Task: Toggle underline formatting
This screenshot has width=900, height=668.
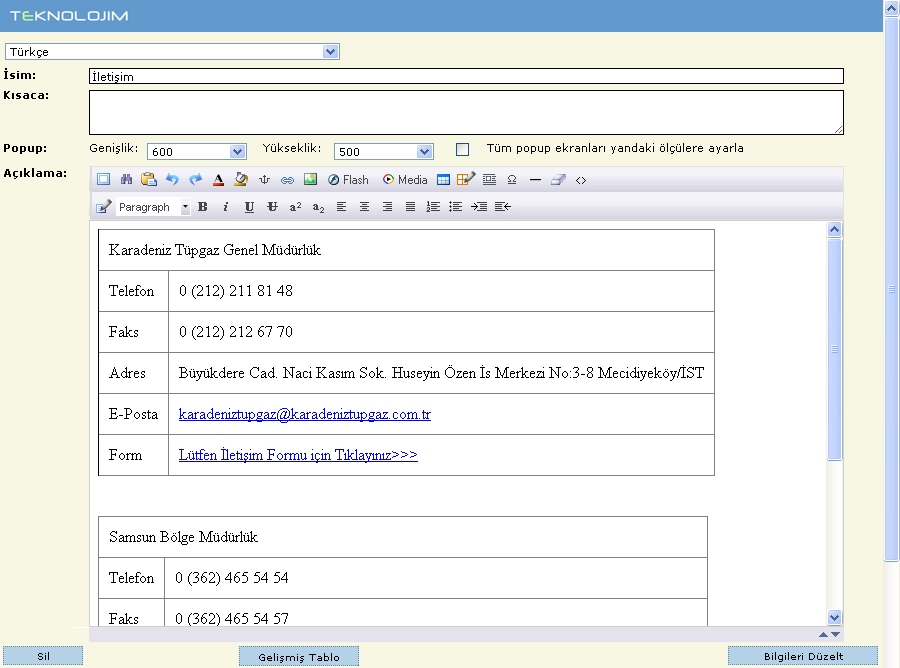Action: click(249, 207)
